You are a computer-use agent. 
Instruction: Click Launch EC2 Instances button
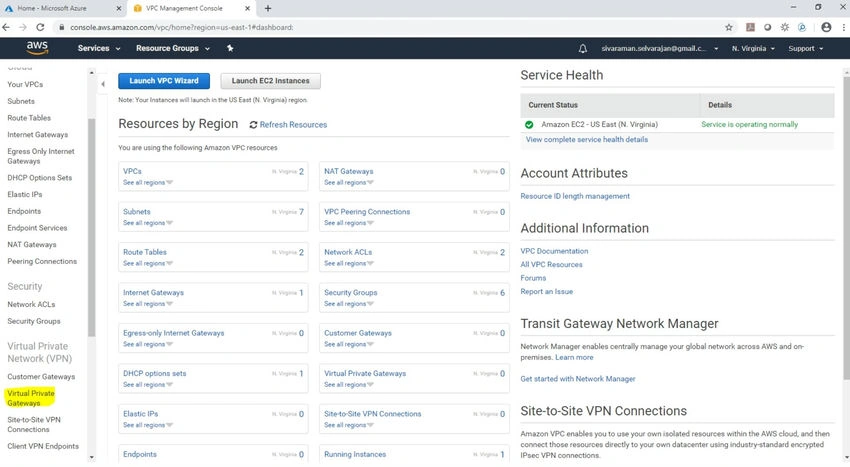click(271, 81)
